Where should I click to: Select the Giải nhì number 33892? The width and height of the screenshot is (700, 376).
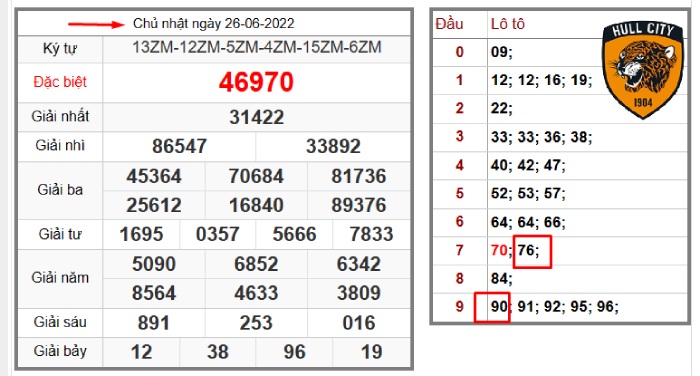[333, 146]
